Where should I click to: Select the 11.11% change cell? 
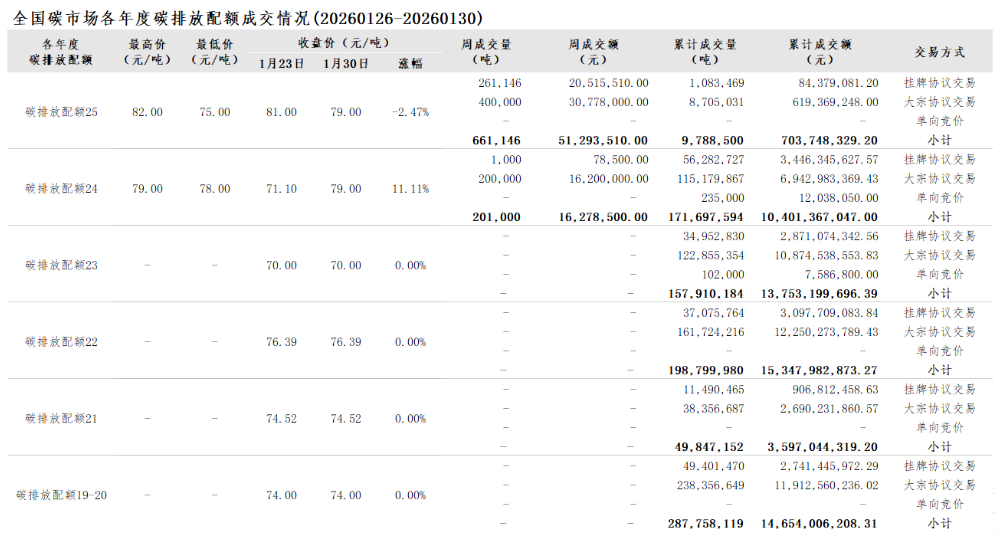pos(410,189)
